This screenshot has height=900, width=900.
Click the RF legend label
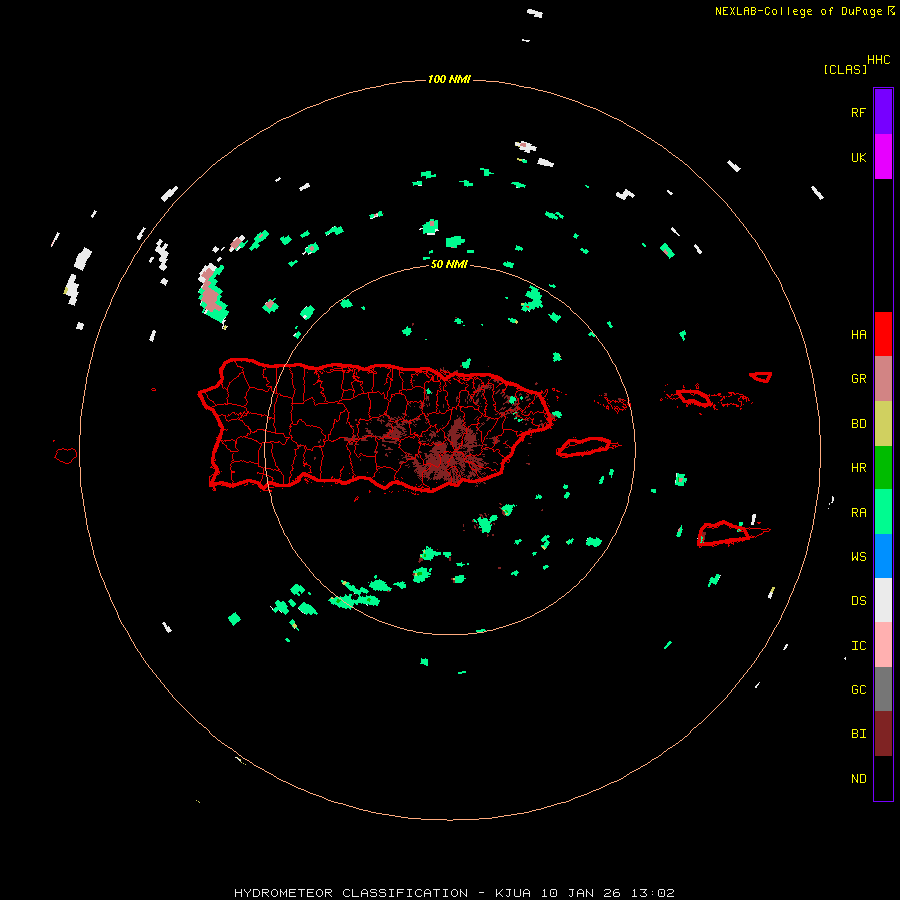[858, 112]
